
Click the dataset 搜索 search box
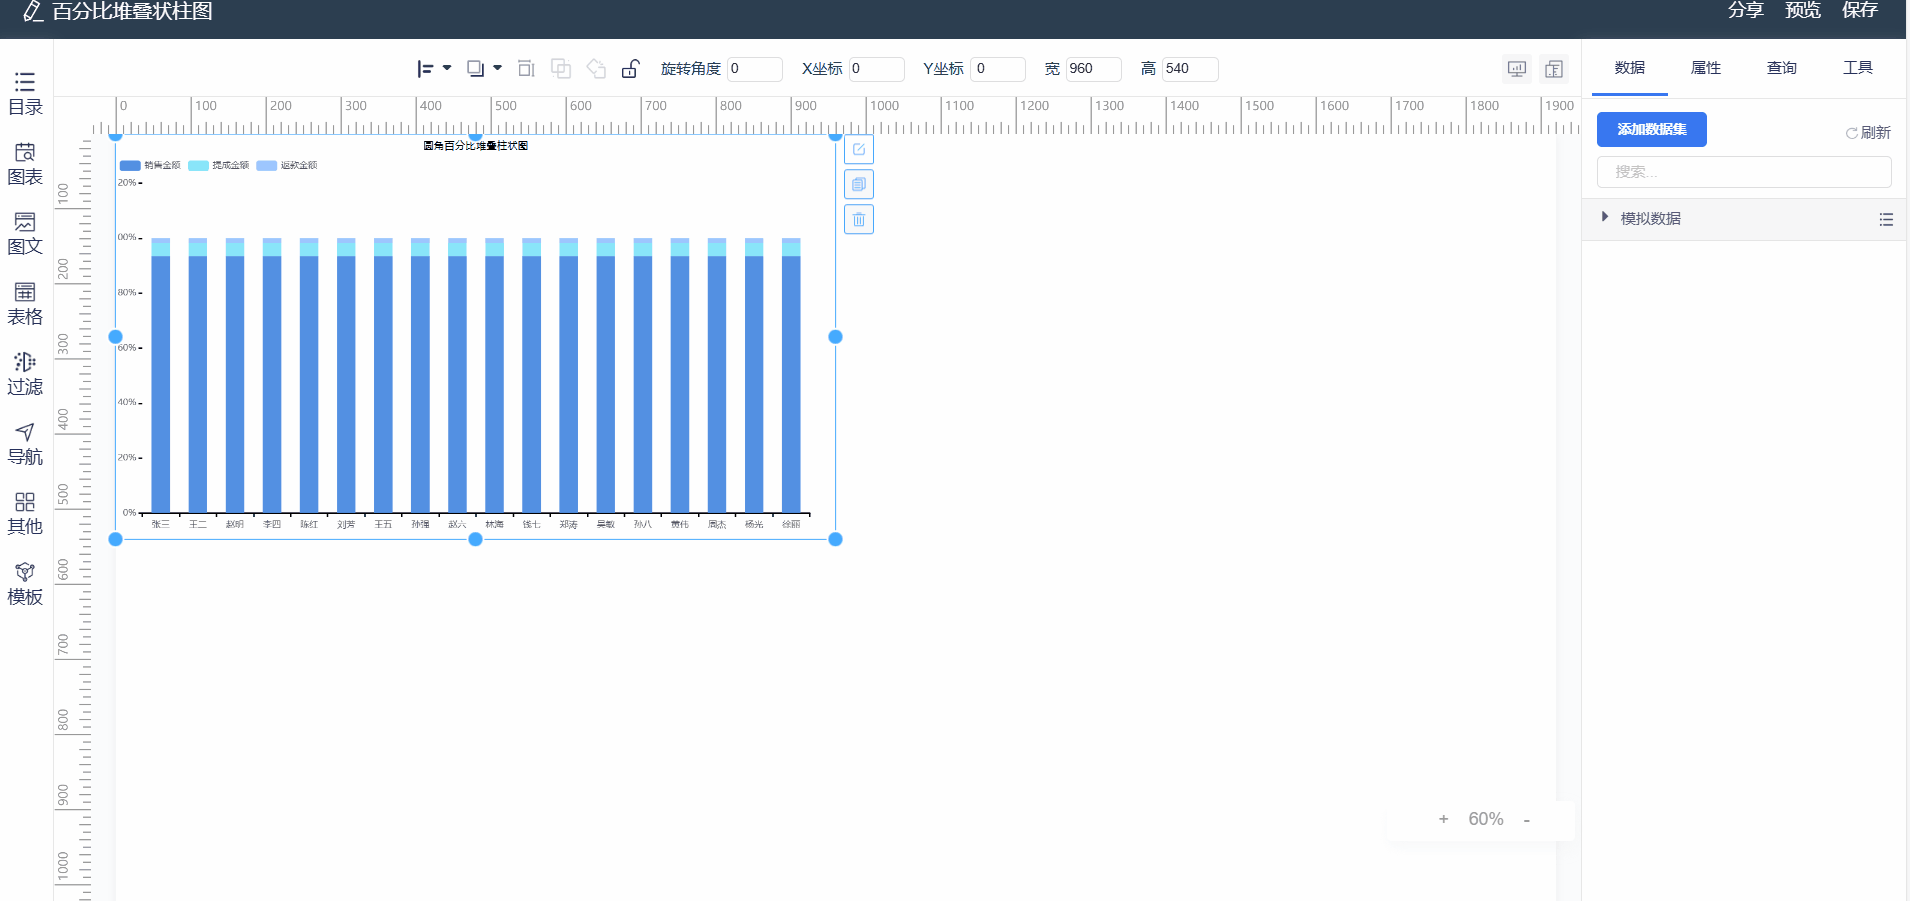(x=1744, y=172)
